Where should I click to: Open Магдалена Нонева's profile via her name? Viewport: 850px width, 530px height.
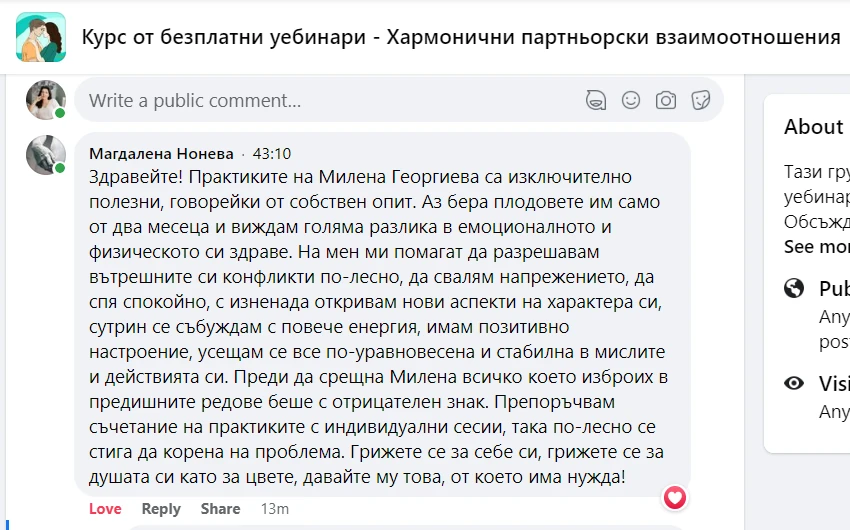coord(161,153)
